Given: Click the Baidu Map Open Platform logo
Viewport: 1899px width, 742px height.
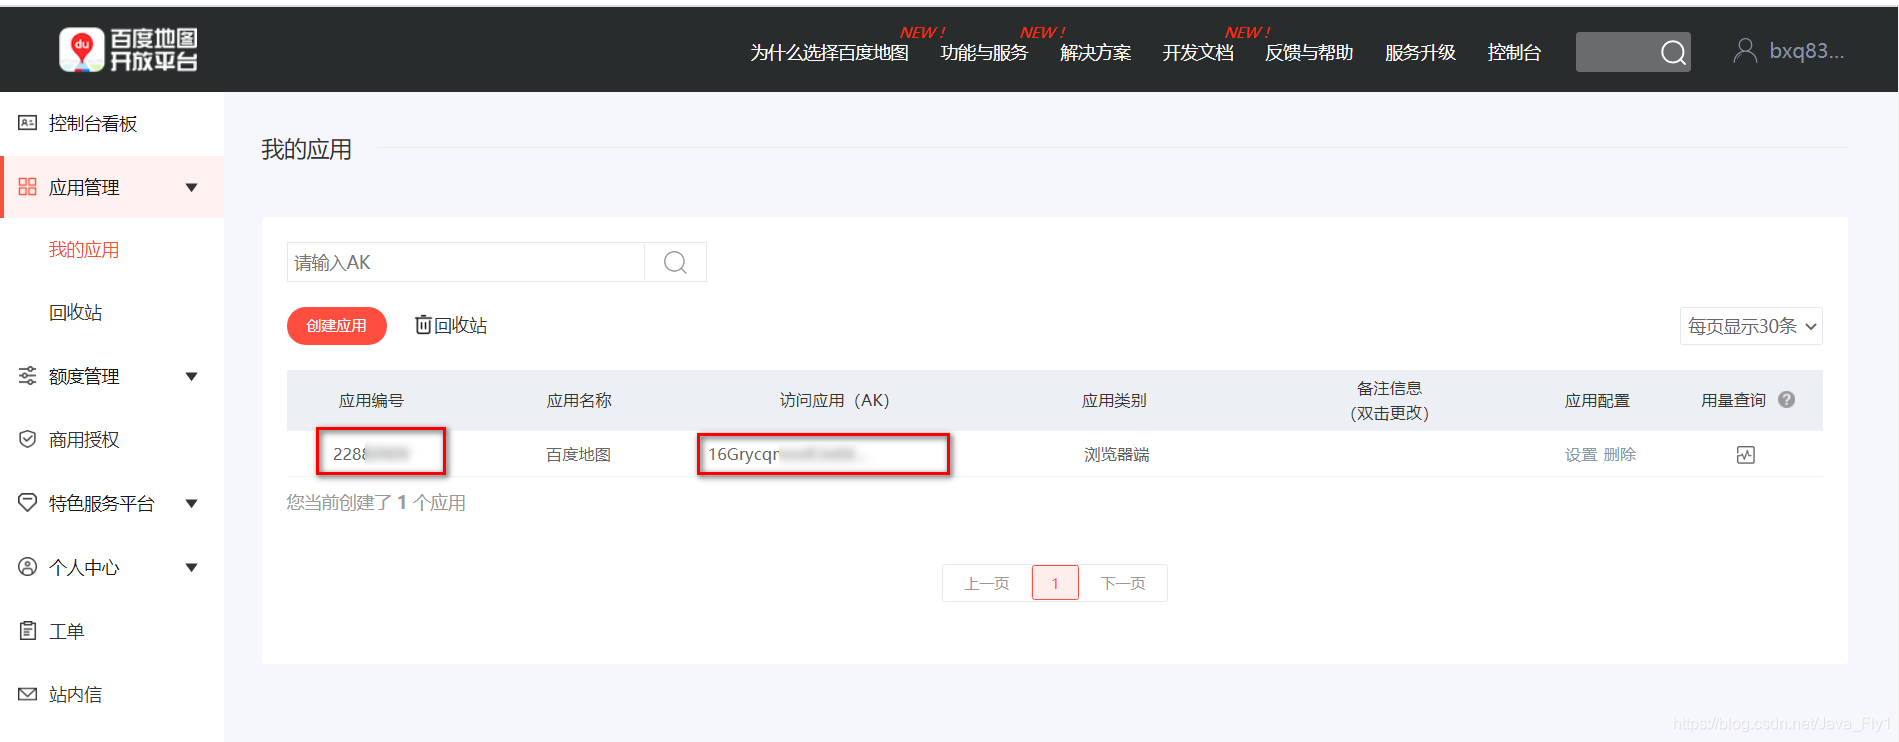Looking at the screenshot, I should 128,50.
